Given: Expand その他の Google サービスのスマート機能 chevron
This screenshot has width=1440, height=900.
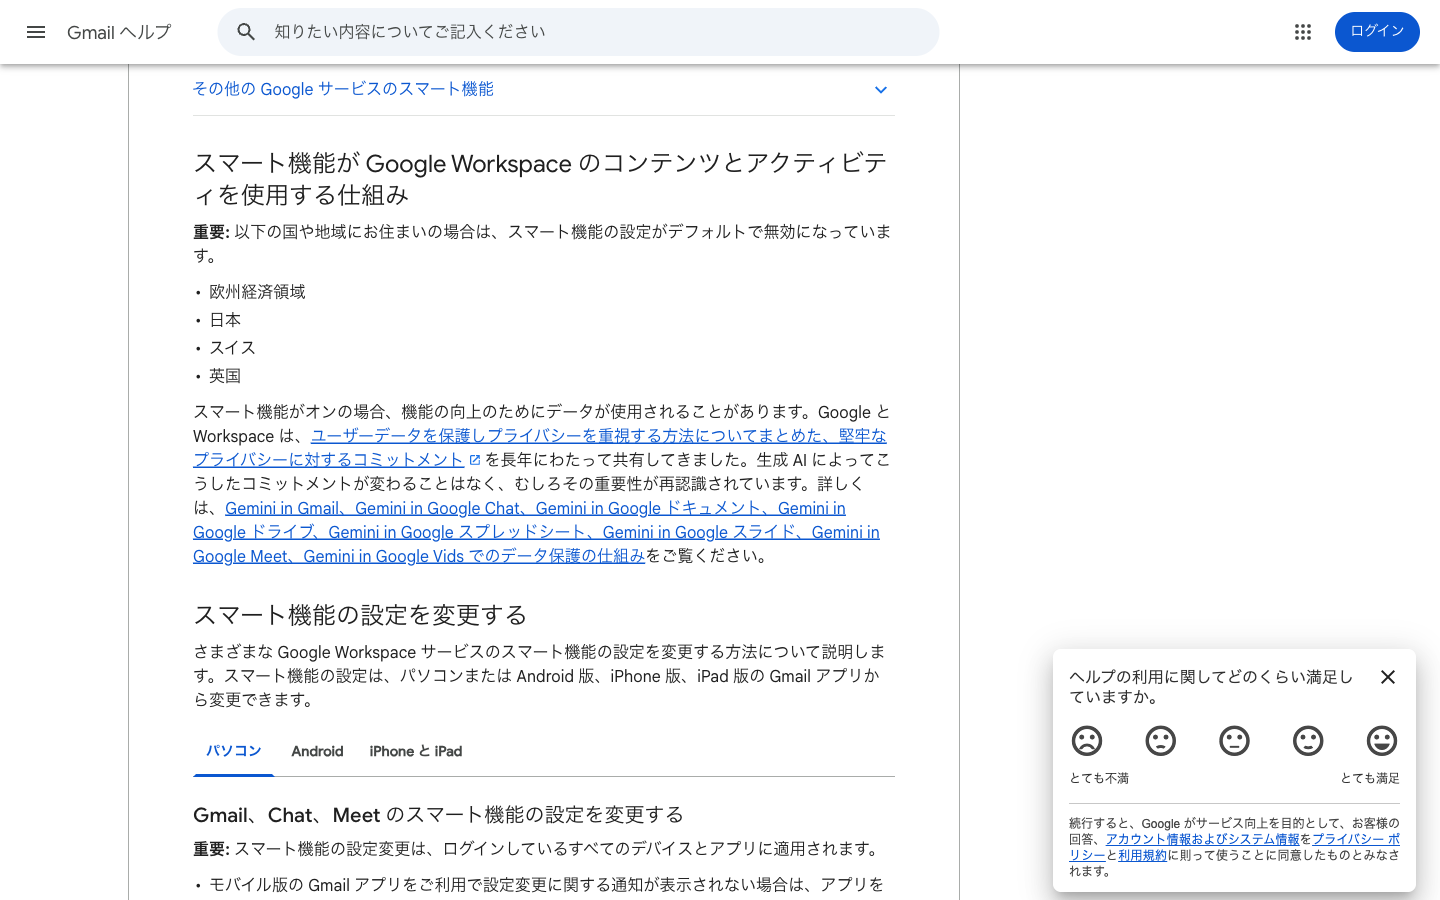Looking at the screenshot, I should pos(881,90).
